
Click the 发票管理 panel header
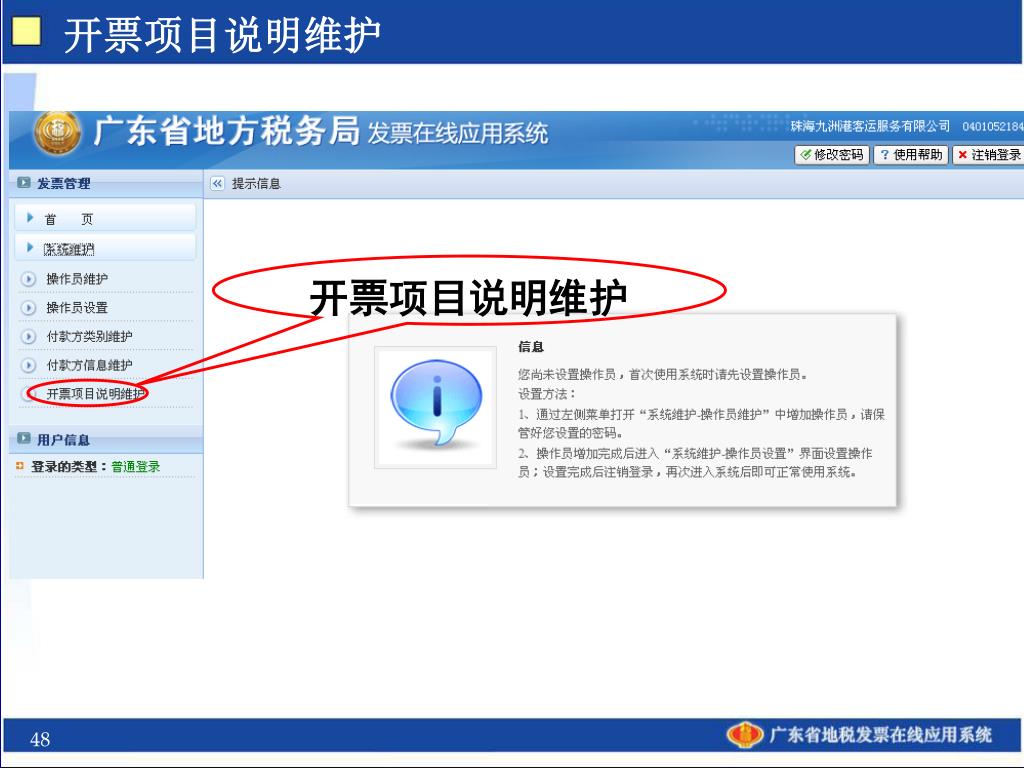coord(106,184)
